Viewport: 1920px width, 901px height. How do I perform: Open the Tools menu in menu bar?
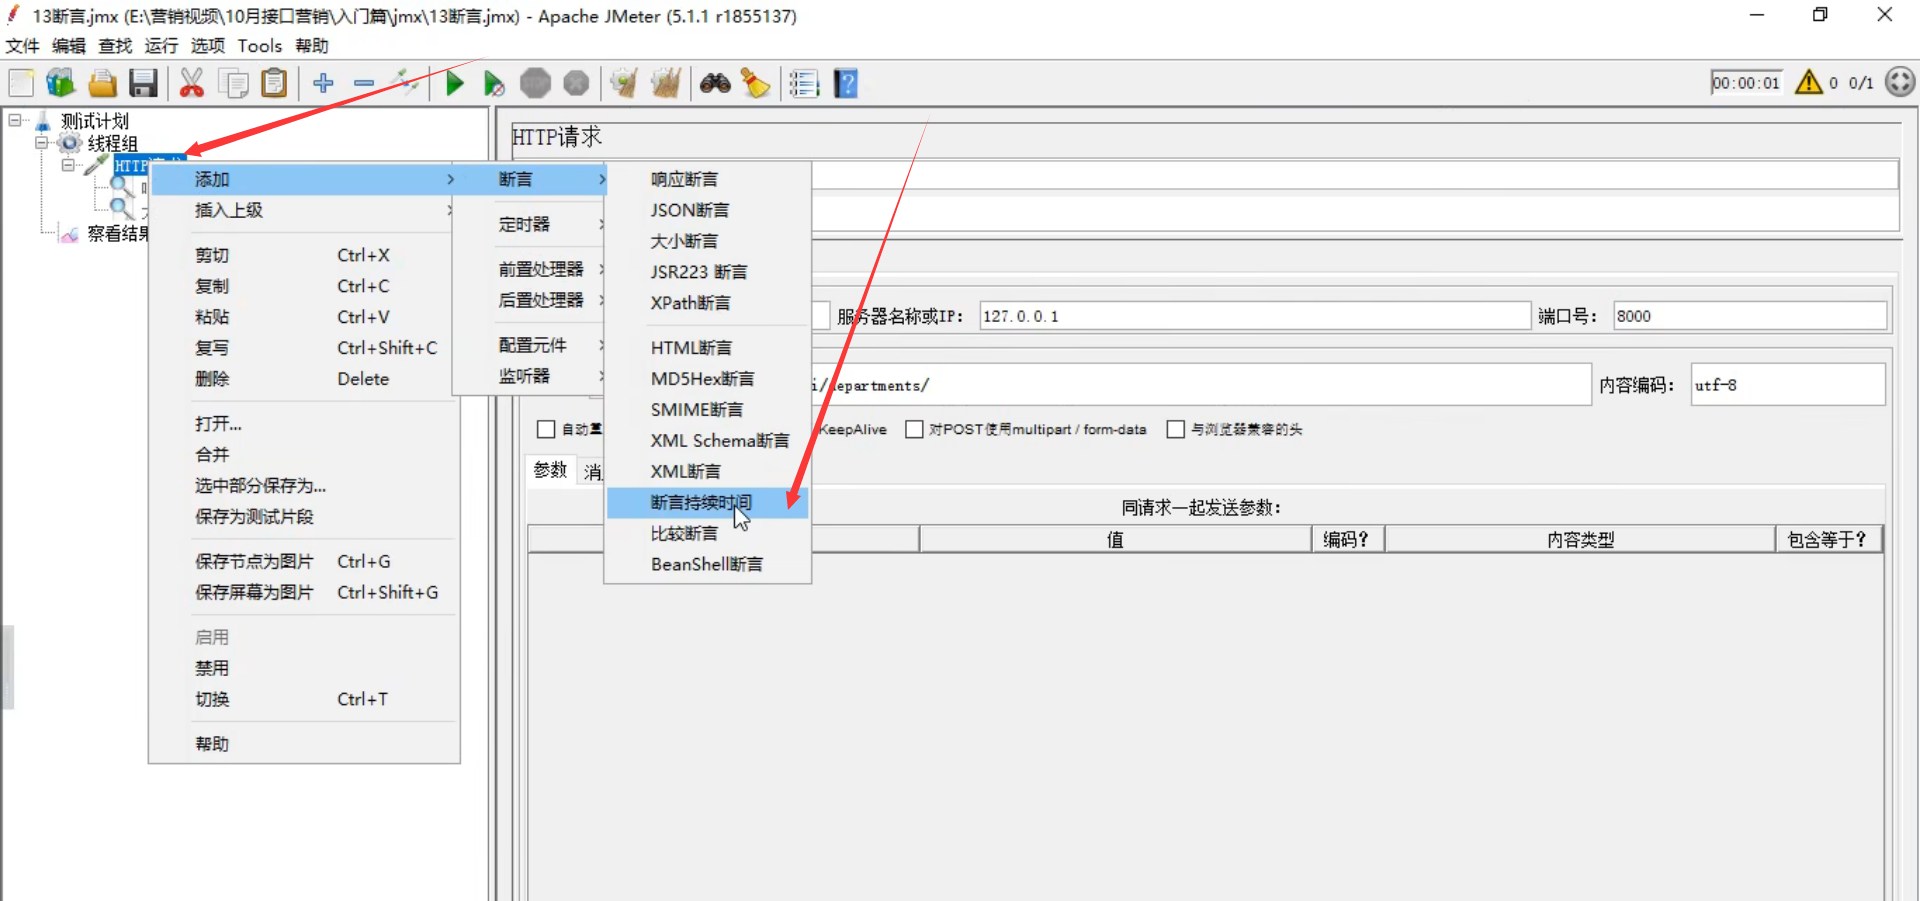tap(260, 46)
